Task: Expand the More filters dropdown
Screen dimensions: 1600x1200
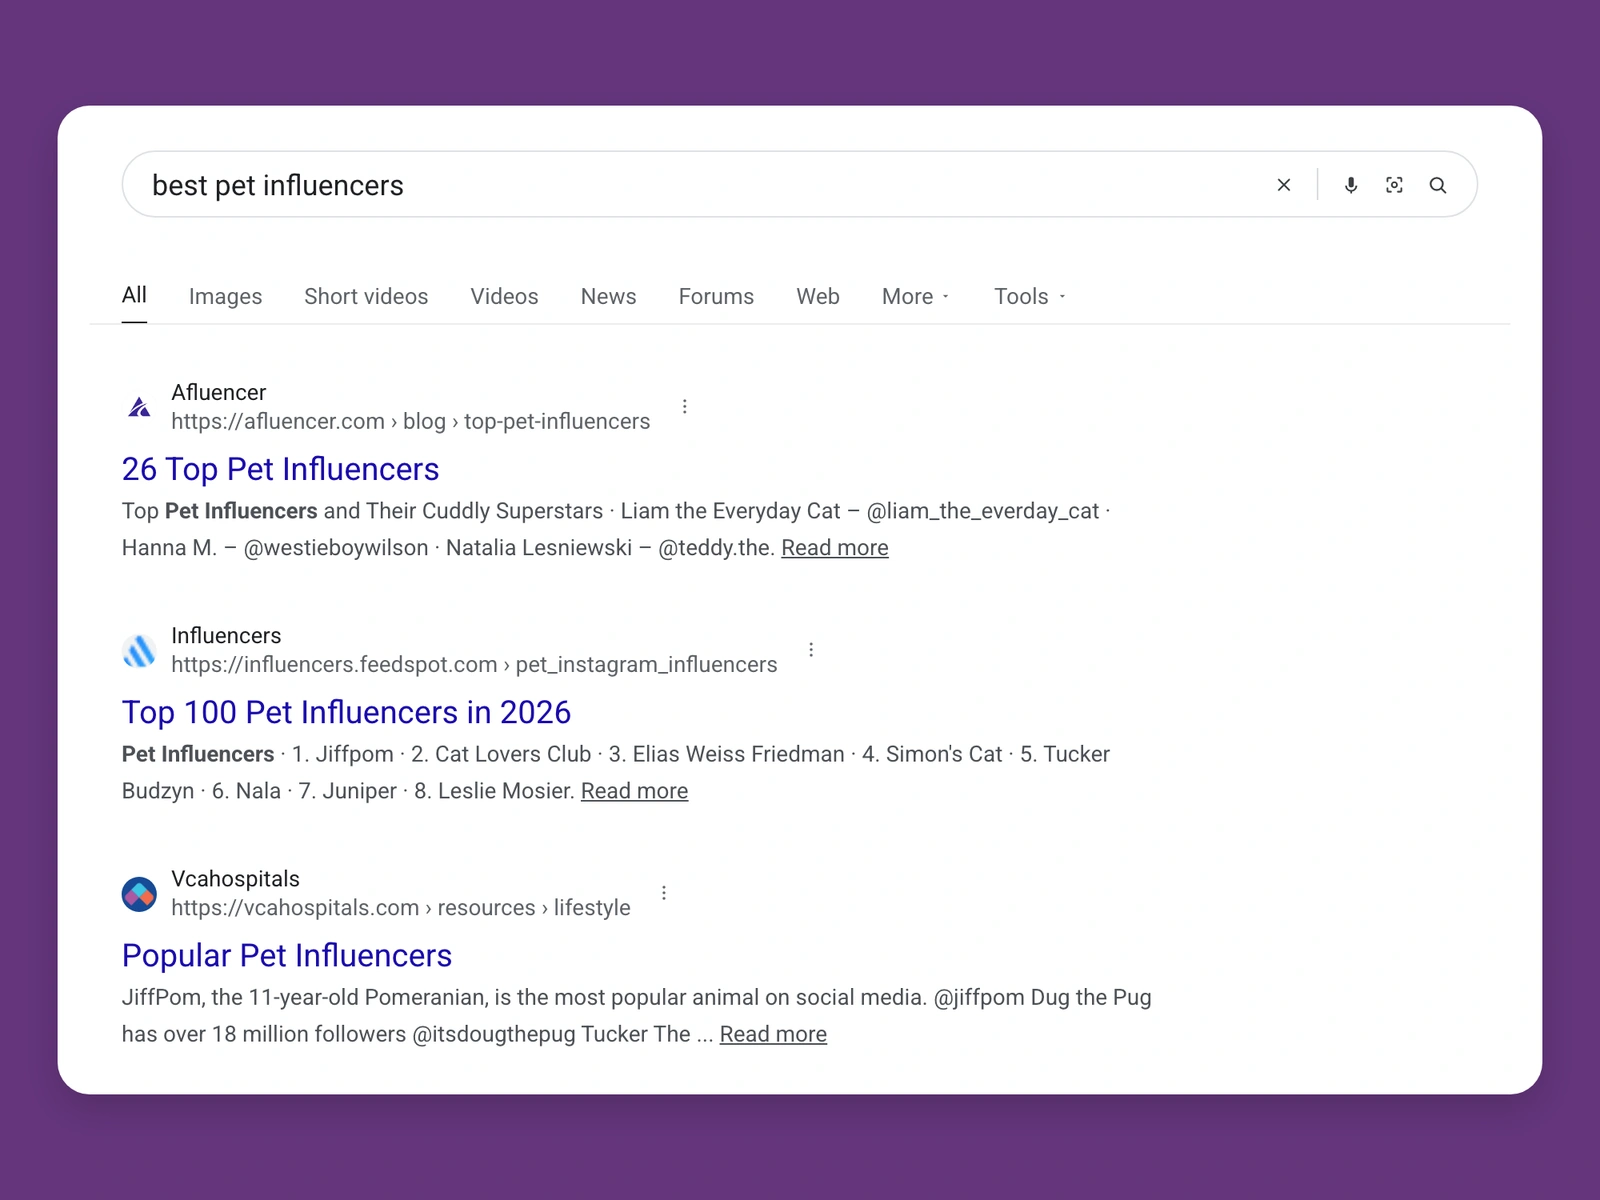Action: pyautogui.click(x=915, y=296)
